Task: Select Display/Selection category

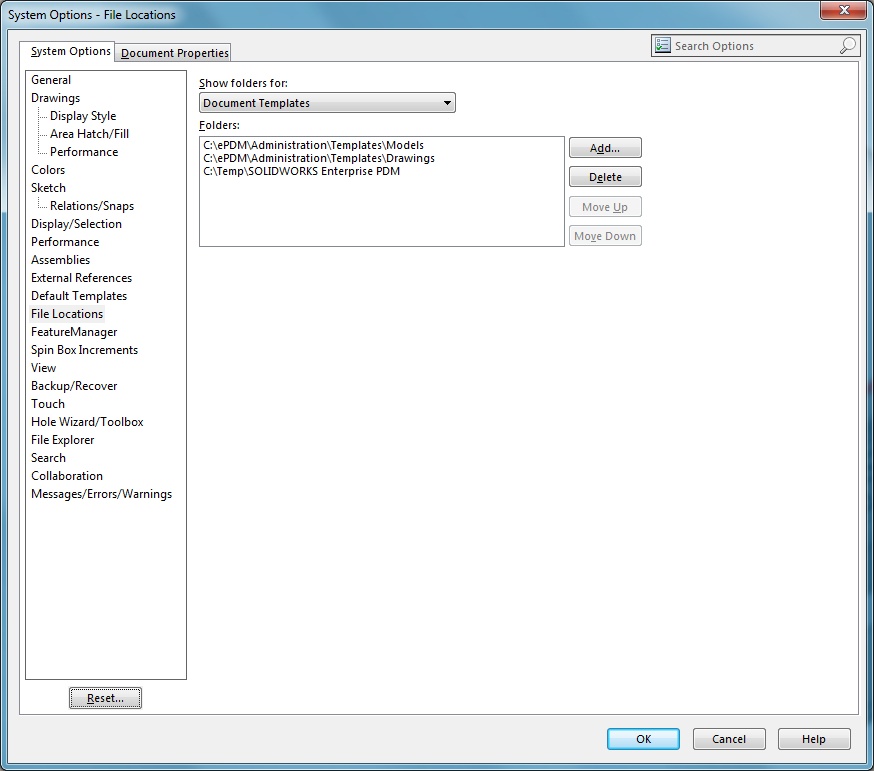Action: 76,224
